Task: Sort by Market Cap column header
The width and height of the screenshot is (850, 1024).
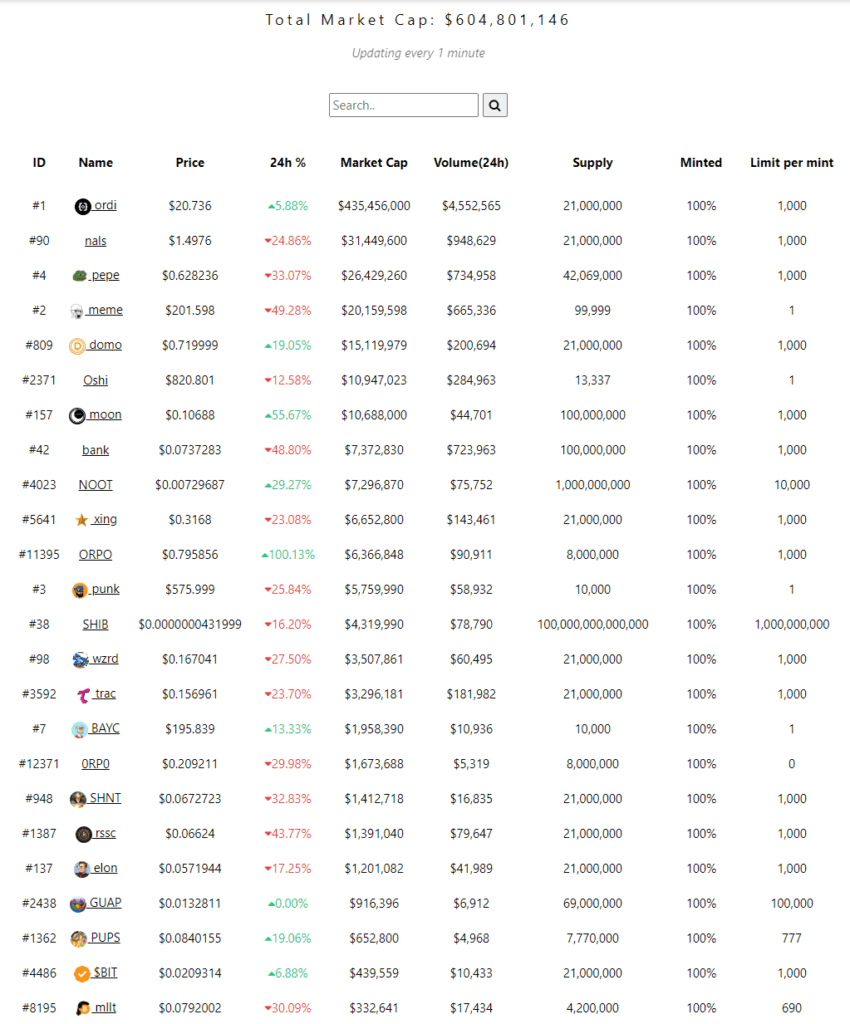Action: (374, 163)
